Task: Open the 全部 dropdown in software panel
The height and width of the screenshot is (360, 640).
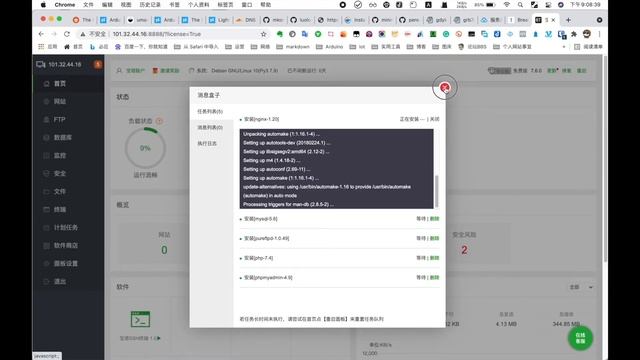Action: [x=581, y=287]
